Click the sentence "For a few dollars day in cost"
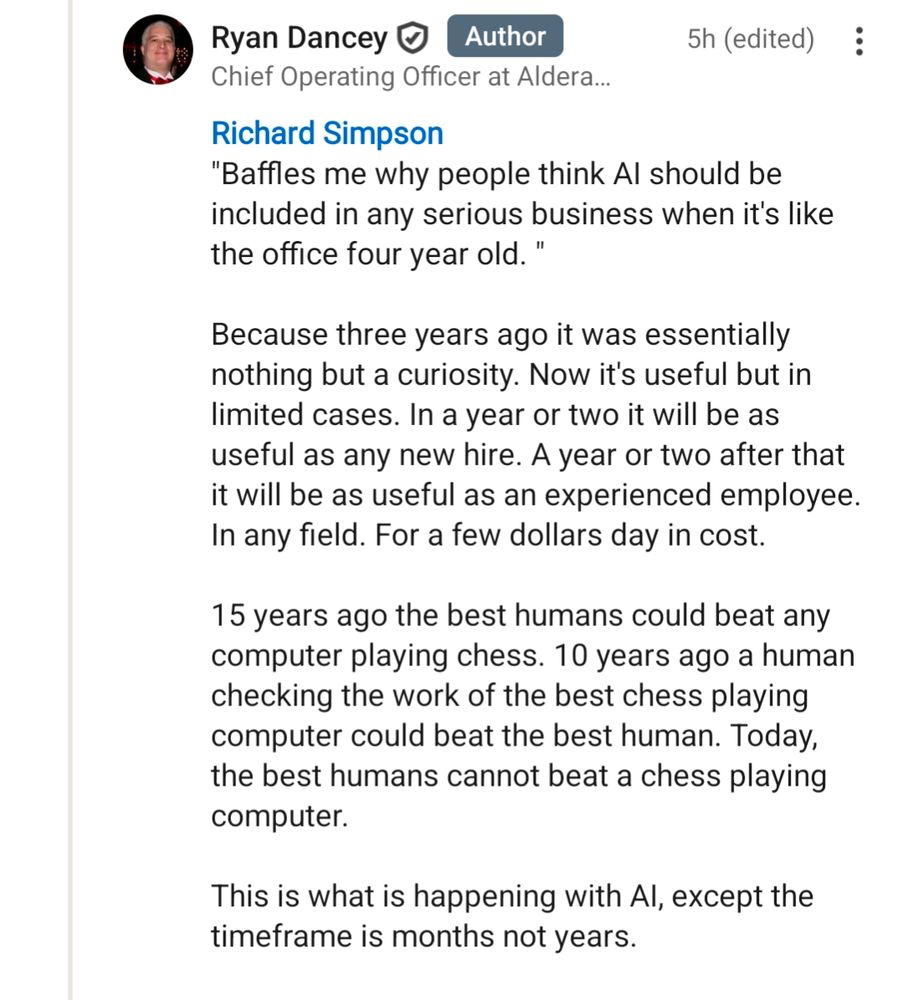This screenshot has height=1000, width=903. (570, 535)
